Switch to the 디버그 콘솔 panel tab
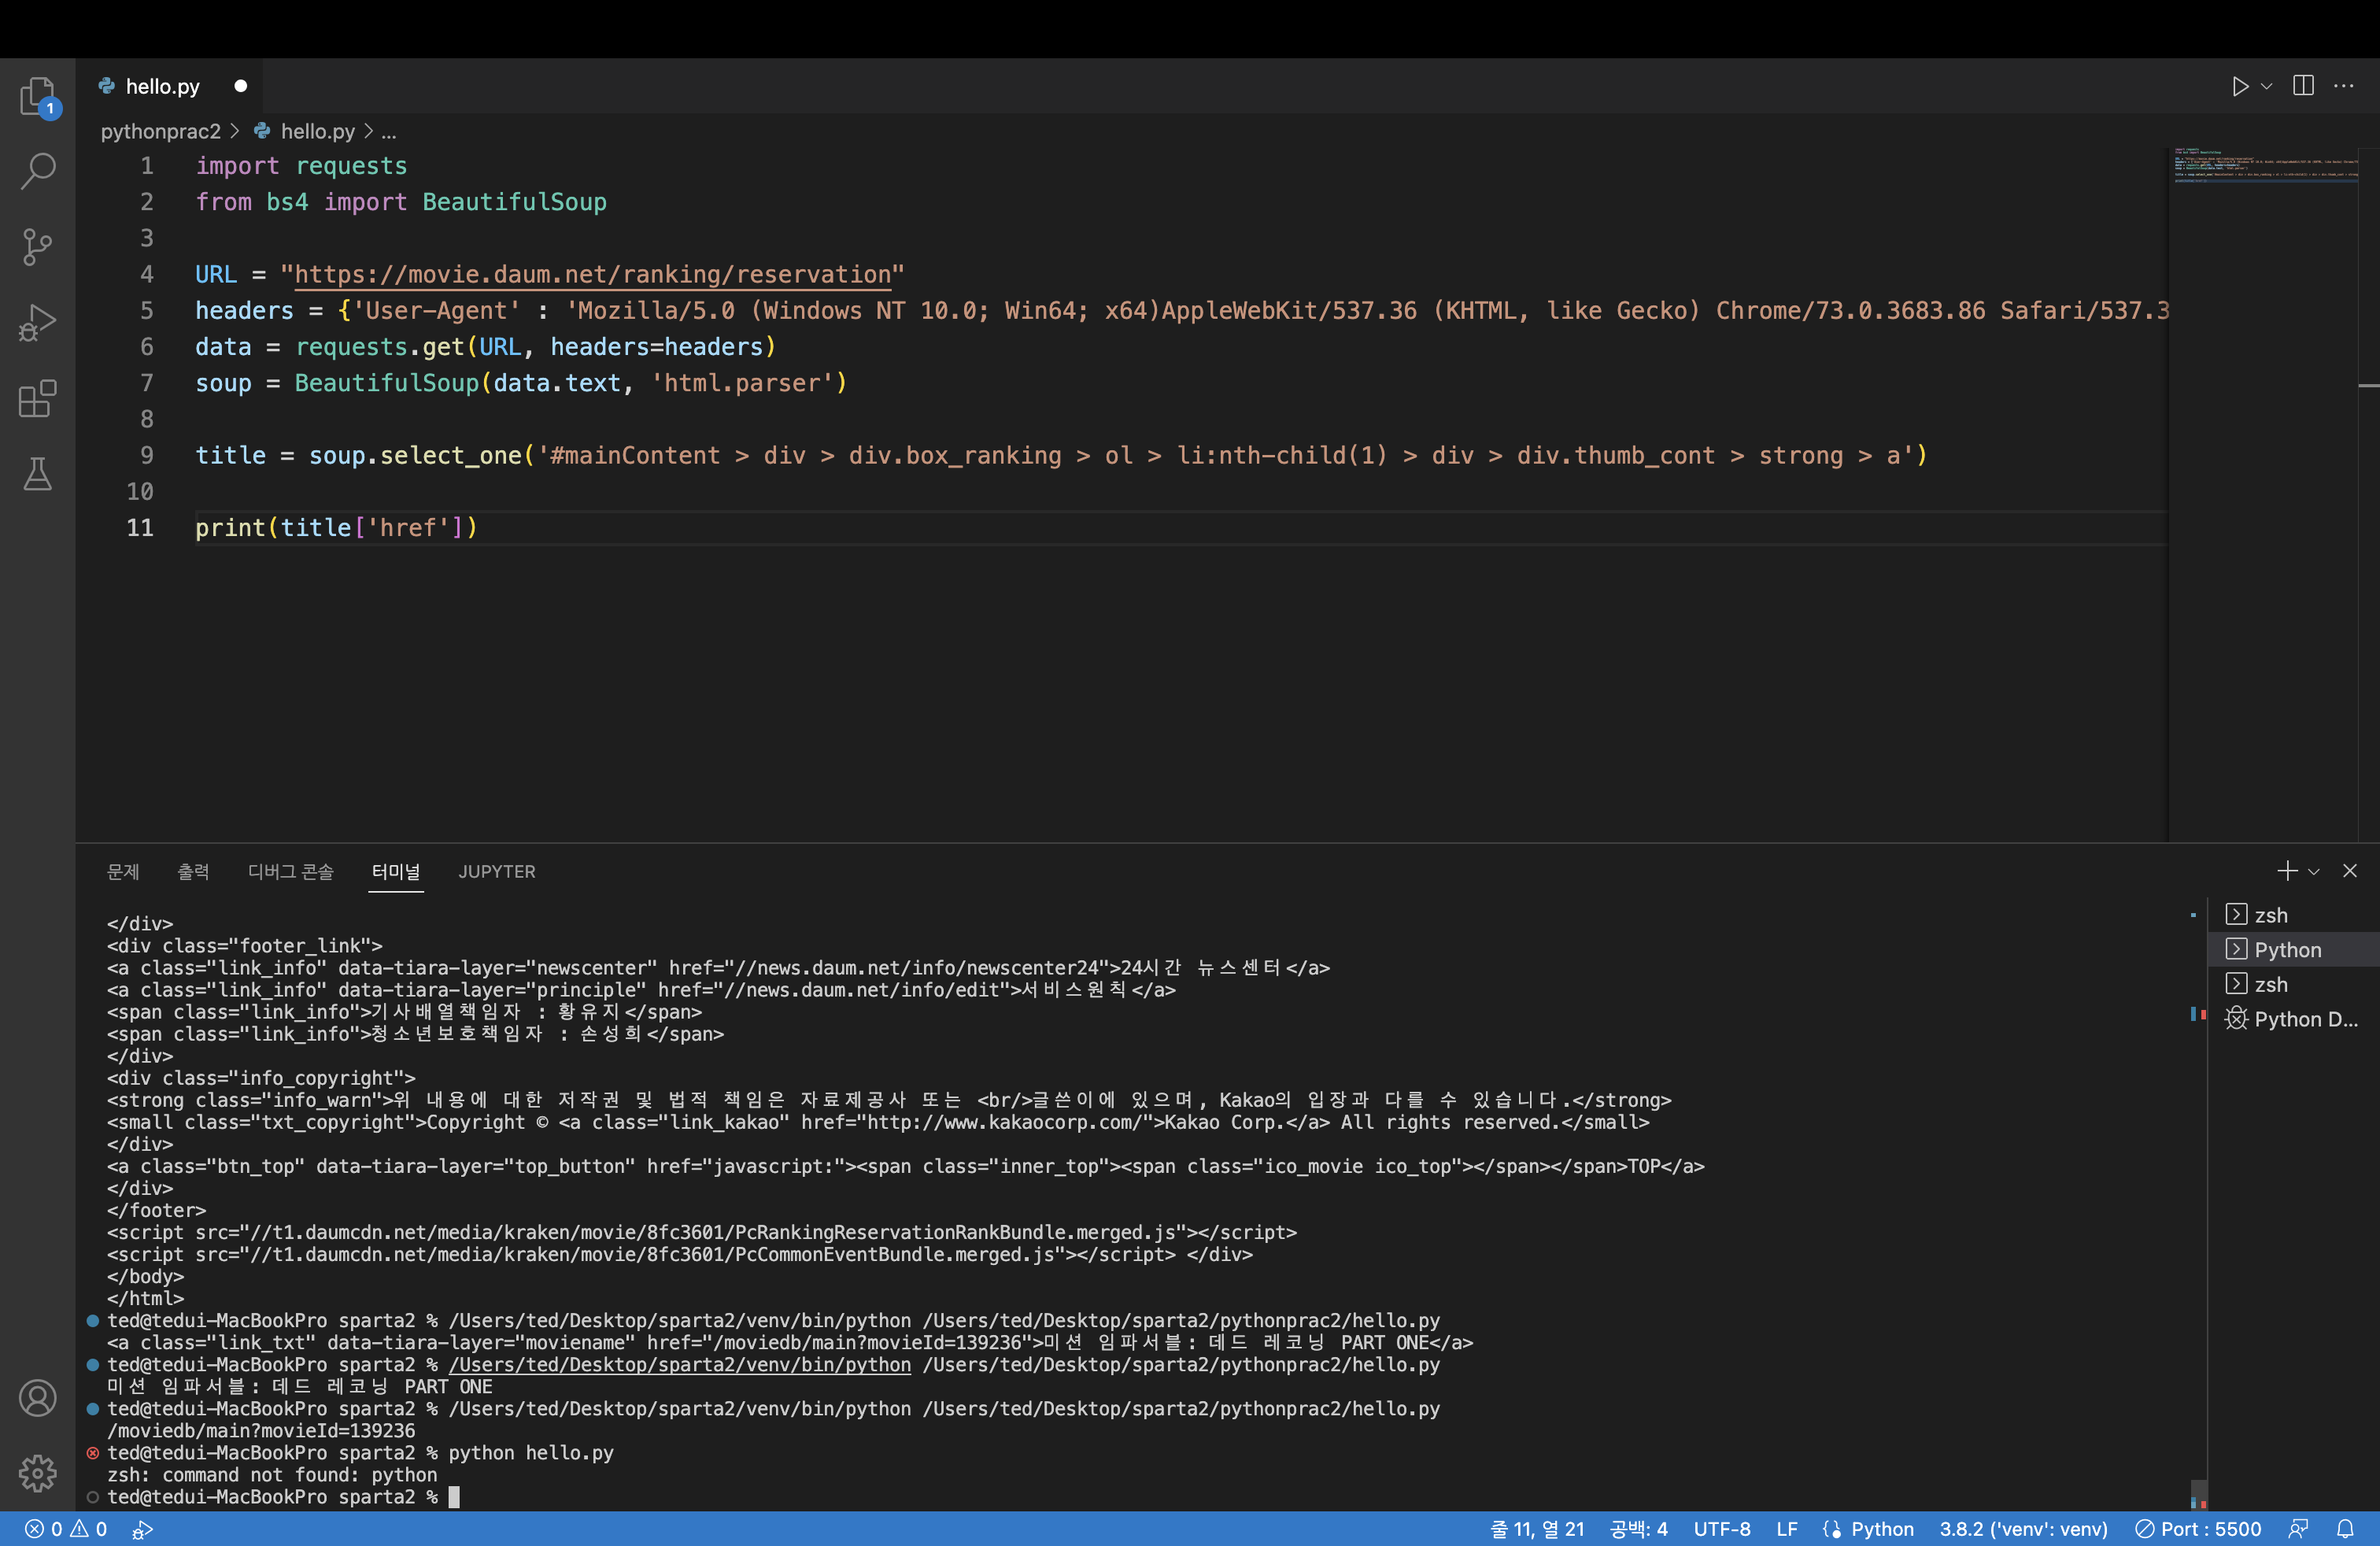This screenshot has width=2380, height=1546. click(x=291, y=871)
